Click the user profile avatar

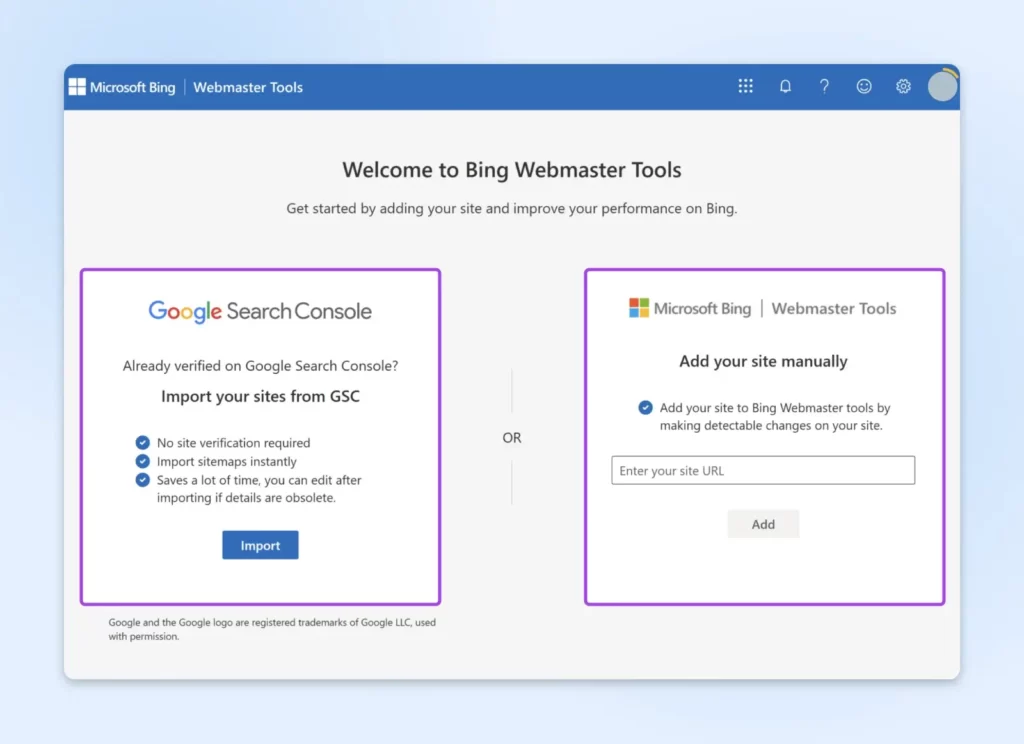click(942, 87)
